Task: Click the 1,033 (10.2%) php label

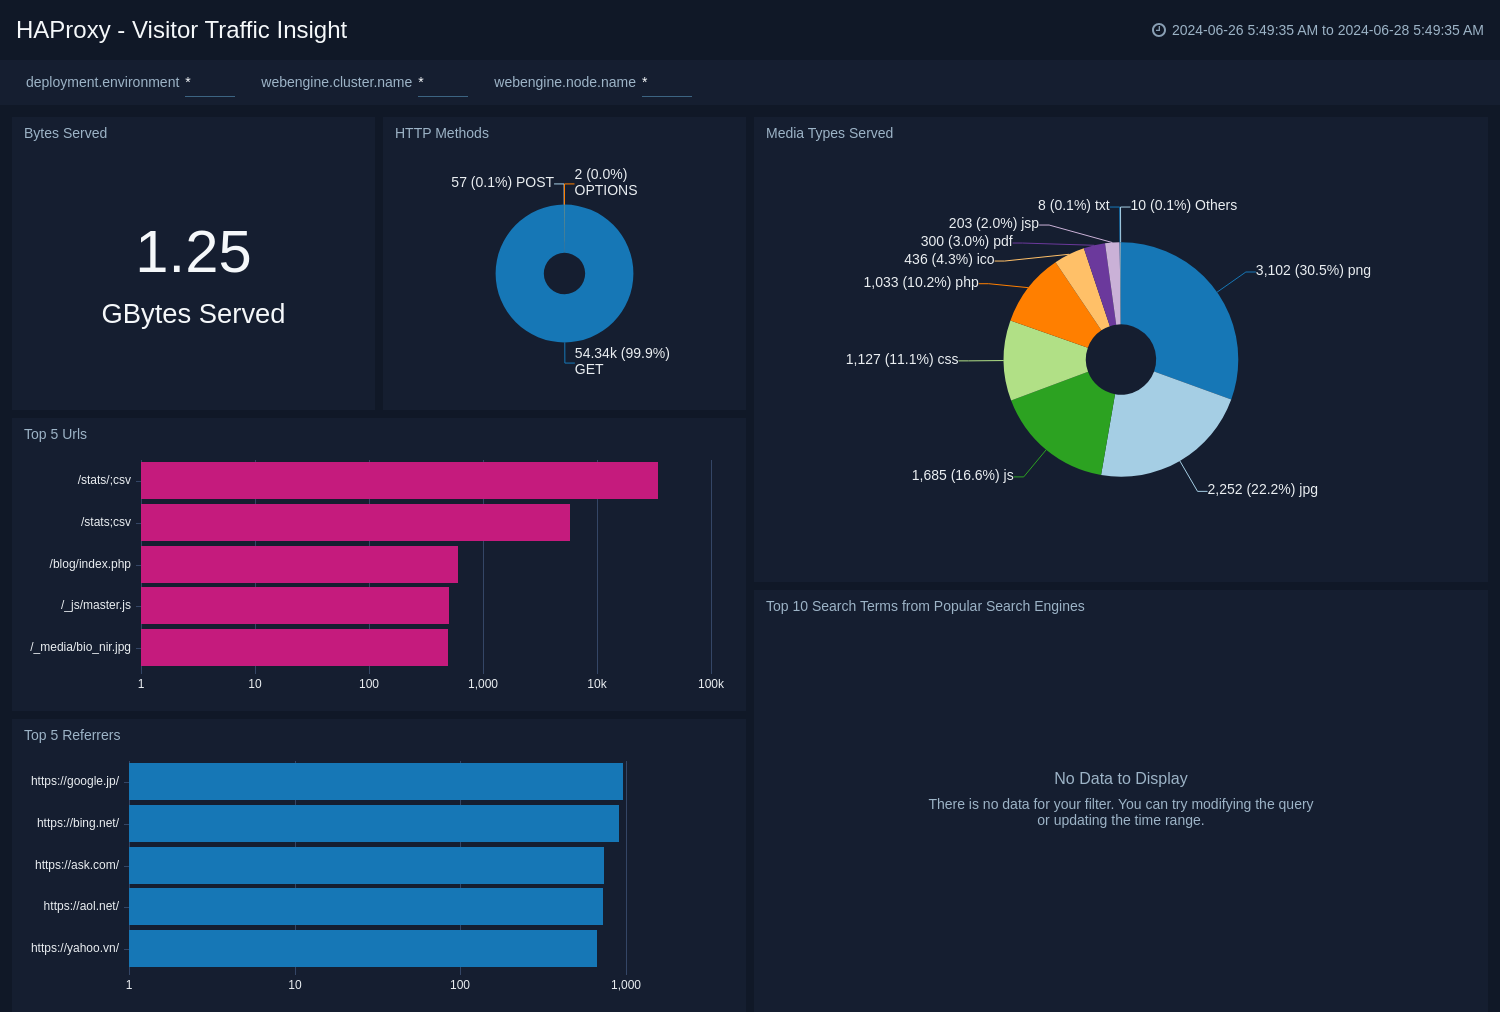Action: tap(921, 282)
